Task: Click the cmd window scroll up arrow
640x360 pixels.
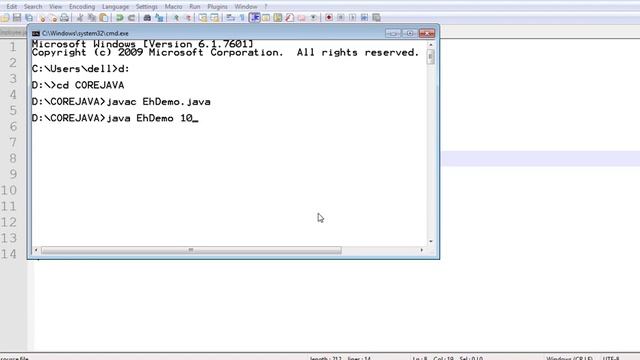Action: (431, 44)
